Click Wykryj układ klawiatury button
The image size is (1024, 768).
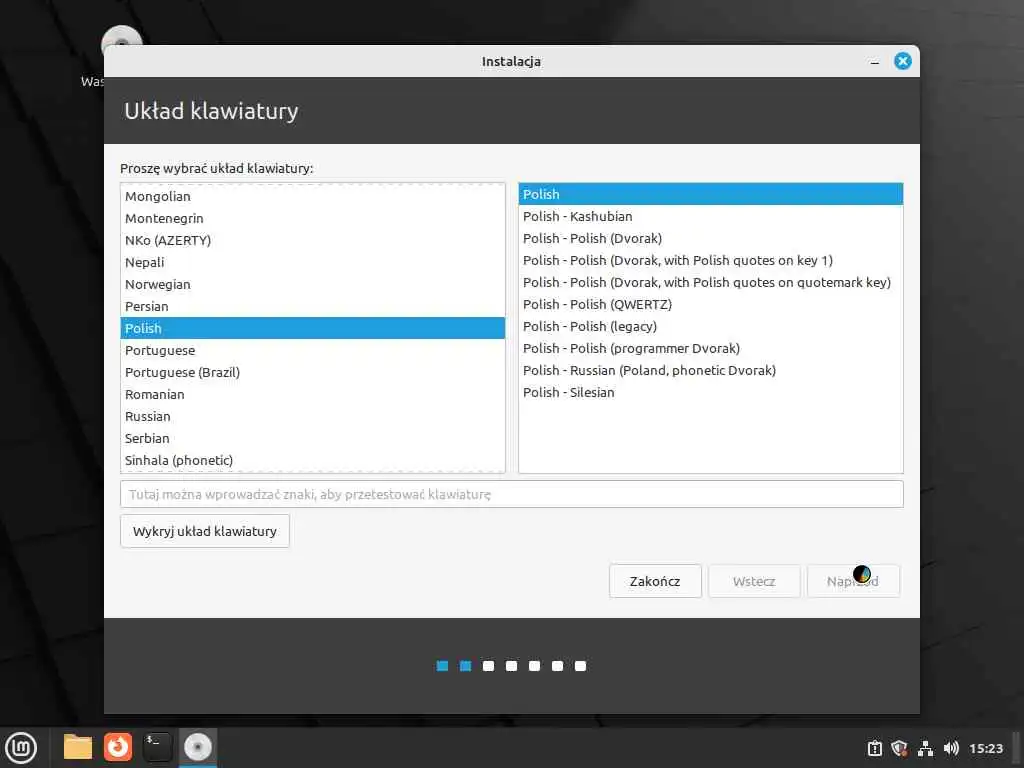click(x=204, y=531)
